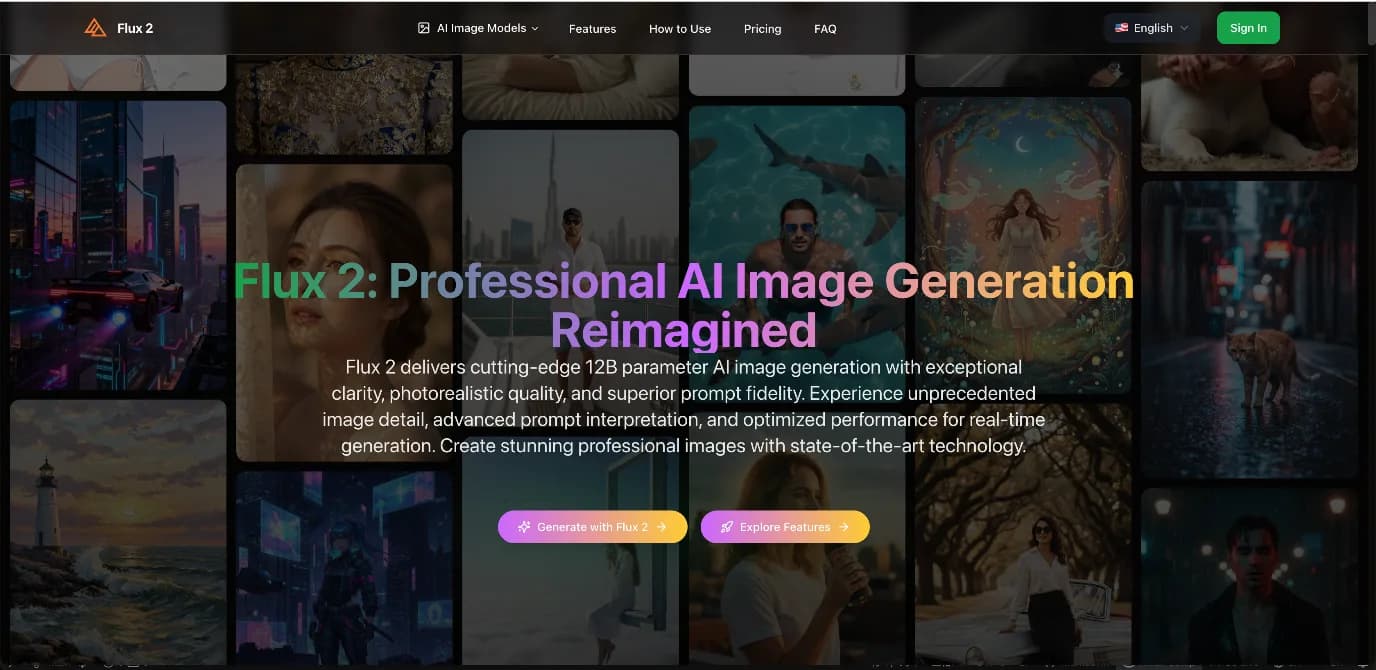Open the How to Use nav item
The height and width of the screenshot is (670, 1376).
pyautogui.click(x=680, y=29)
